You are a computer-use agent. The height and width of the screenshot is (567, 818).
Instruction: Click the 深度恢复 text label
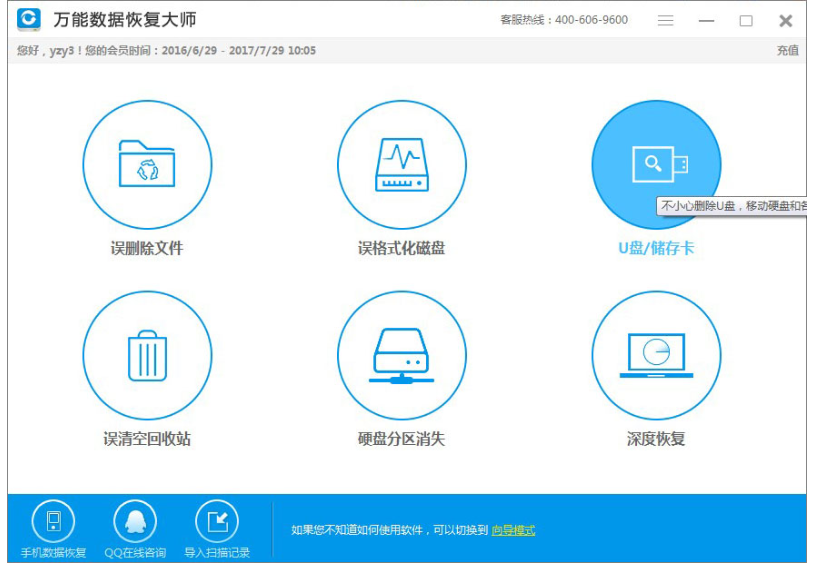point(656,439)
